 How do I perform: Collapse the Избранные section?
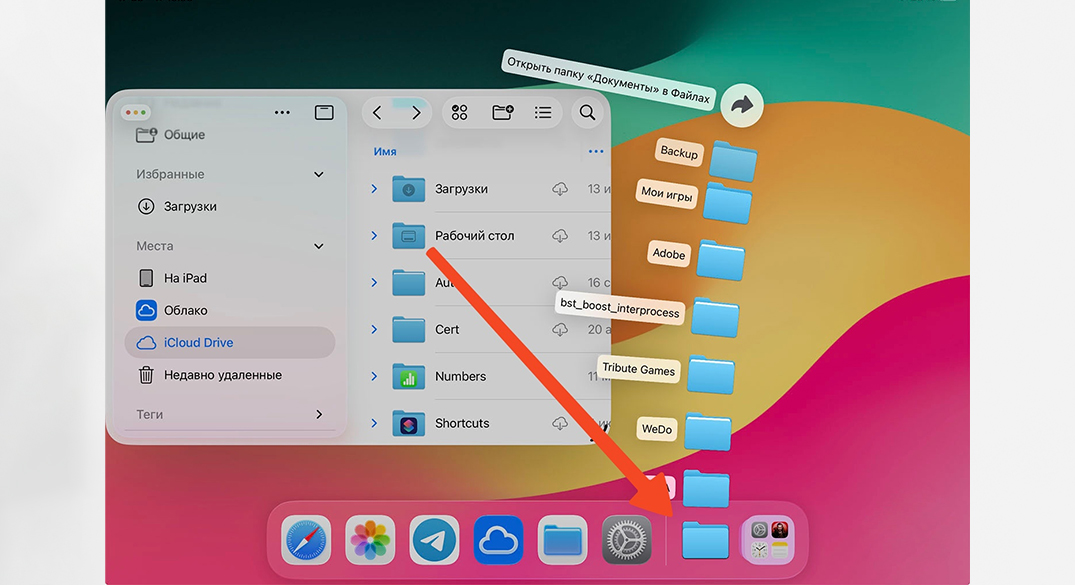pyautogui.click(x=319, y=175)
